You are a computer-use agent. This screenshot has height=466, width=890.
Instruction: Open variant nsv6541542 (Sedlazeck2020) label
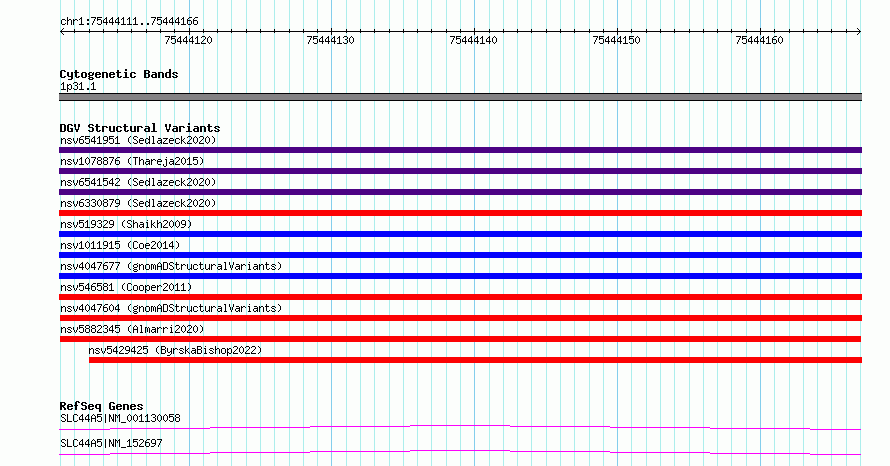[138, 182]
